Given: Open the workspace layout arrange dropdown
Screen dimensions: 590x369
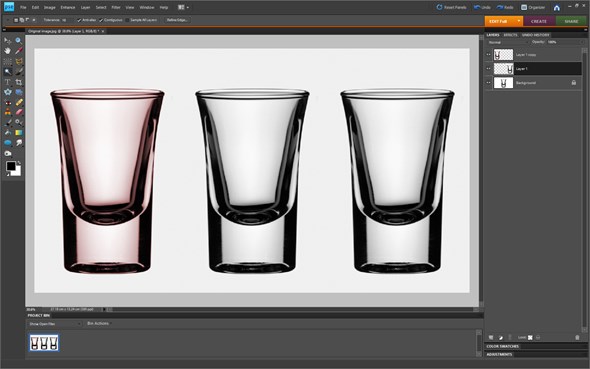Looking at the screenshot, I should click(x=183, y=7).
